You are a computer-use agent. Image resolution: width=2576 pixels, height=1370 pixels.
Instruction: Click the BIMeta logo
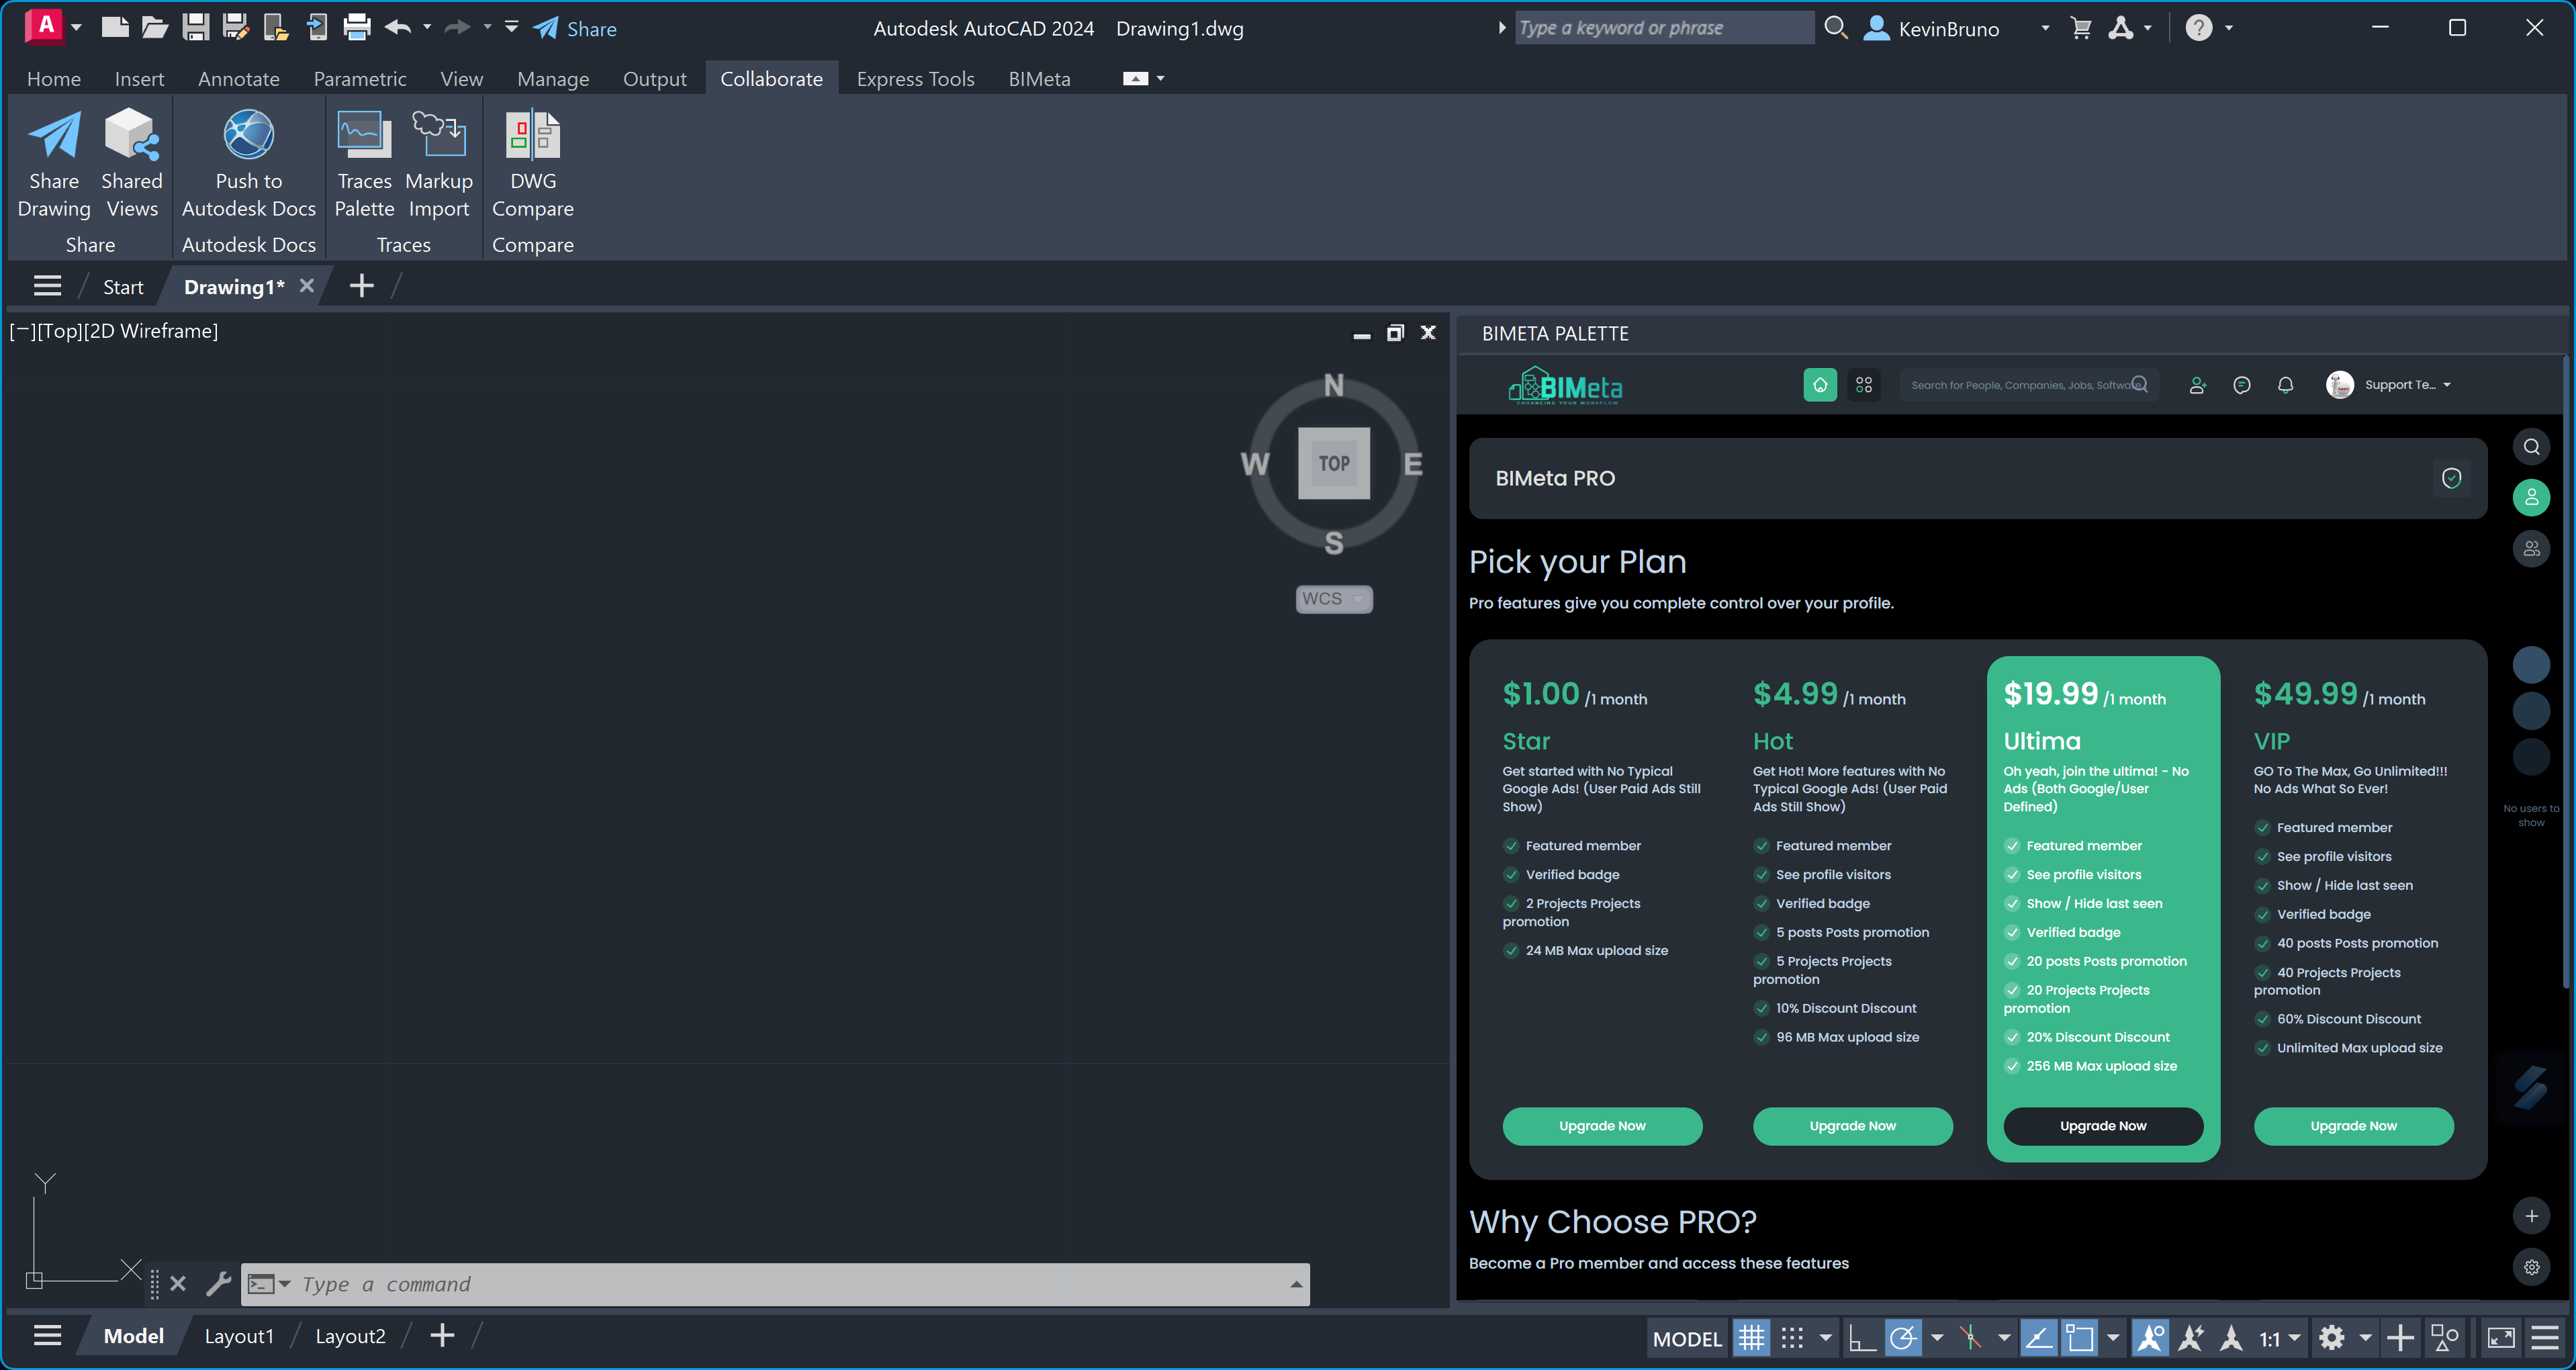(x=1566, y=386)
